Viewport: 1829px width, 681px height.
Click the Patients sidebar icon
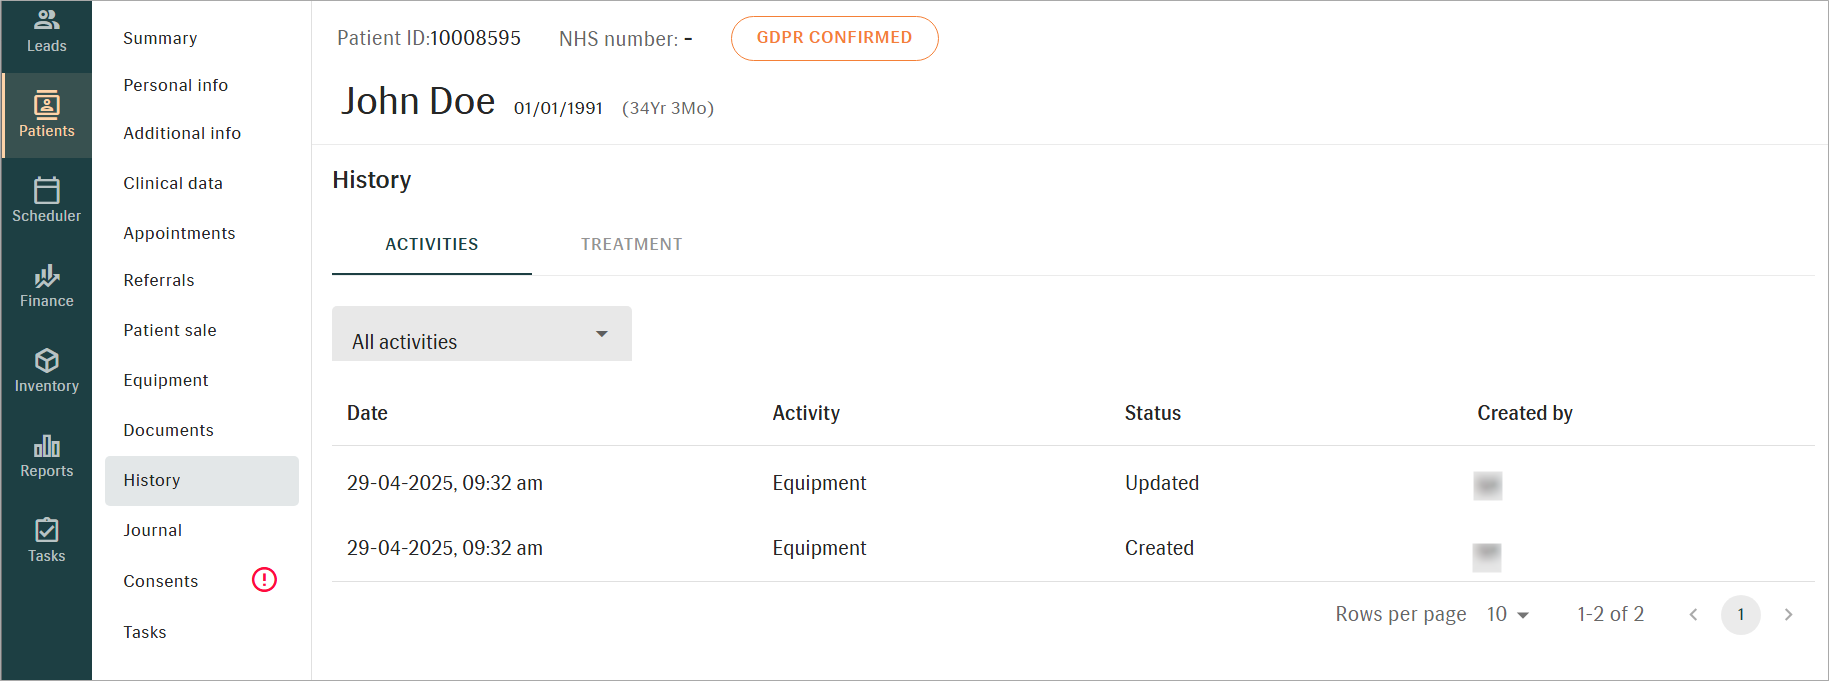tap(46, 105)
